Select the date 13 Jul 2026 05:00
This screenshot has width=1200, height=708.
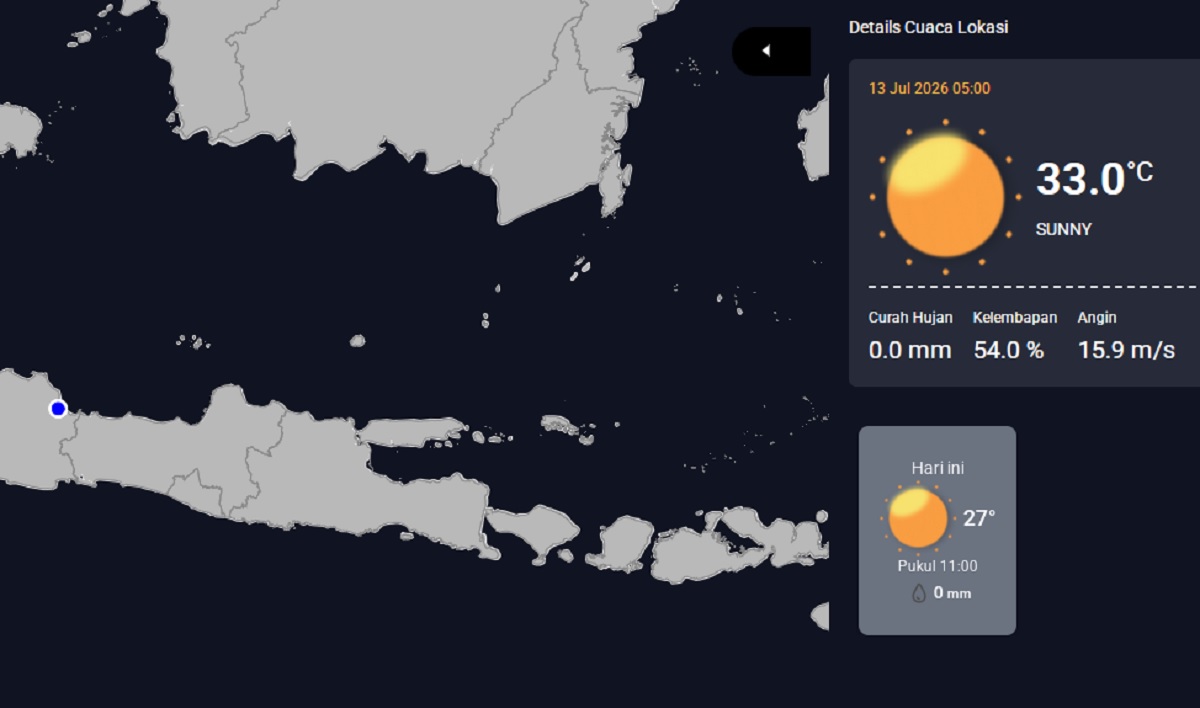coord(929,88)
